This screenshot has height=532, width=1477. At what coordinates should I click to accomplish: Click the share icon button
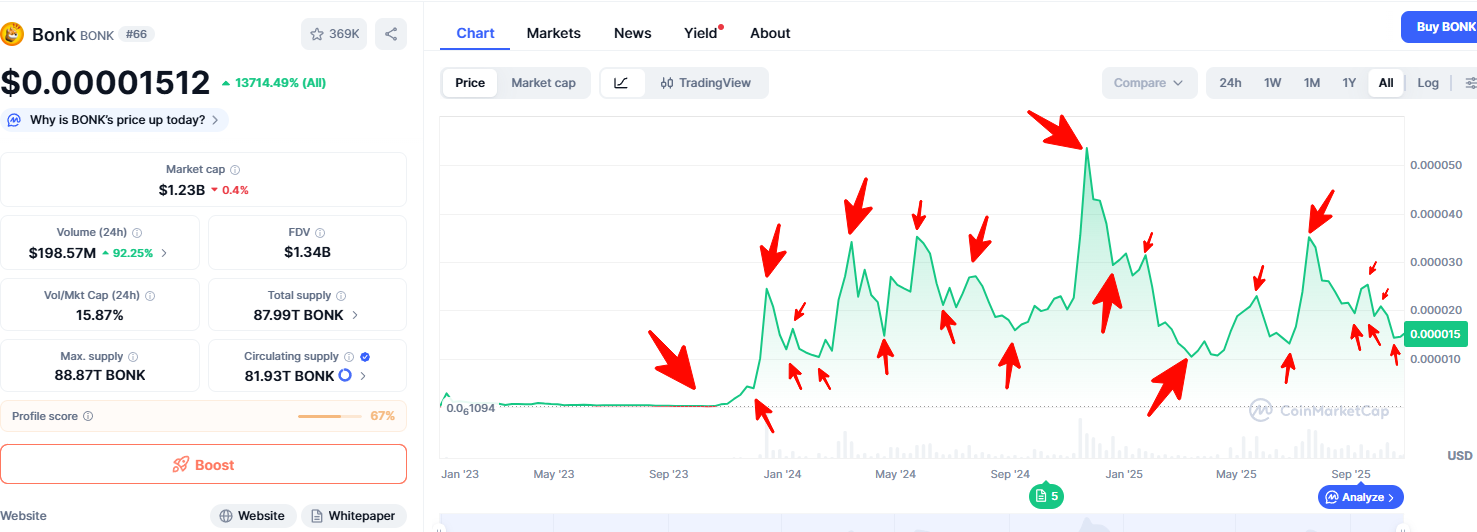pos(391,34)
